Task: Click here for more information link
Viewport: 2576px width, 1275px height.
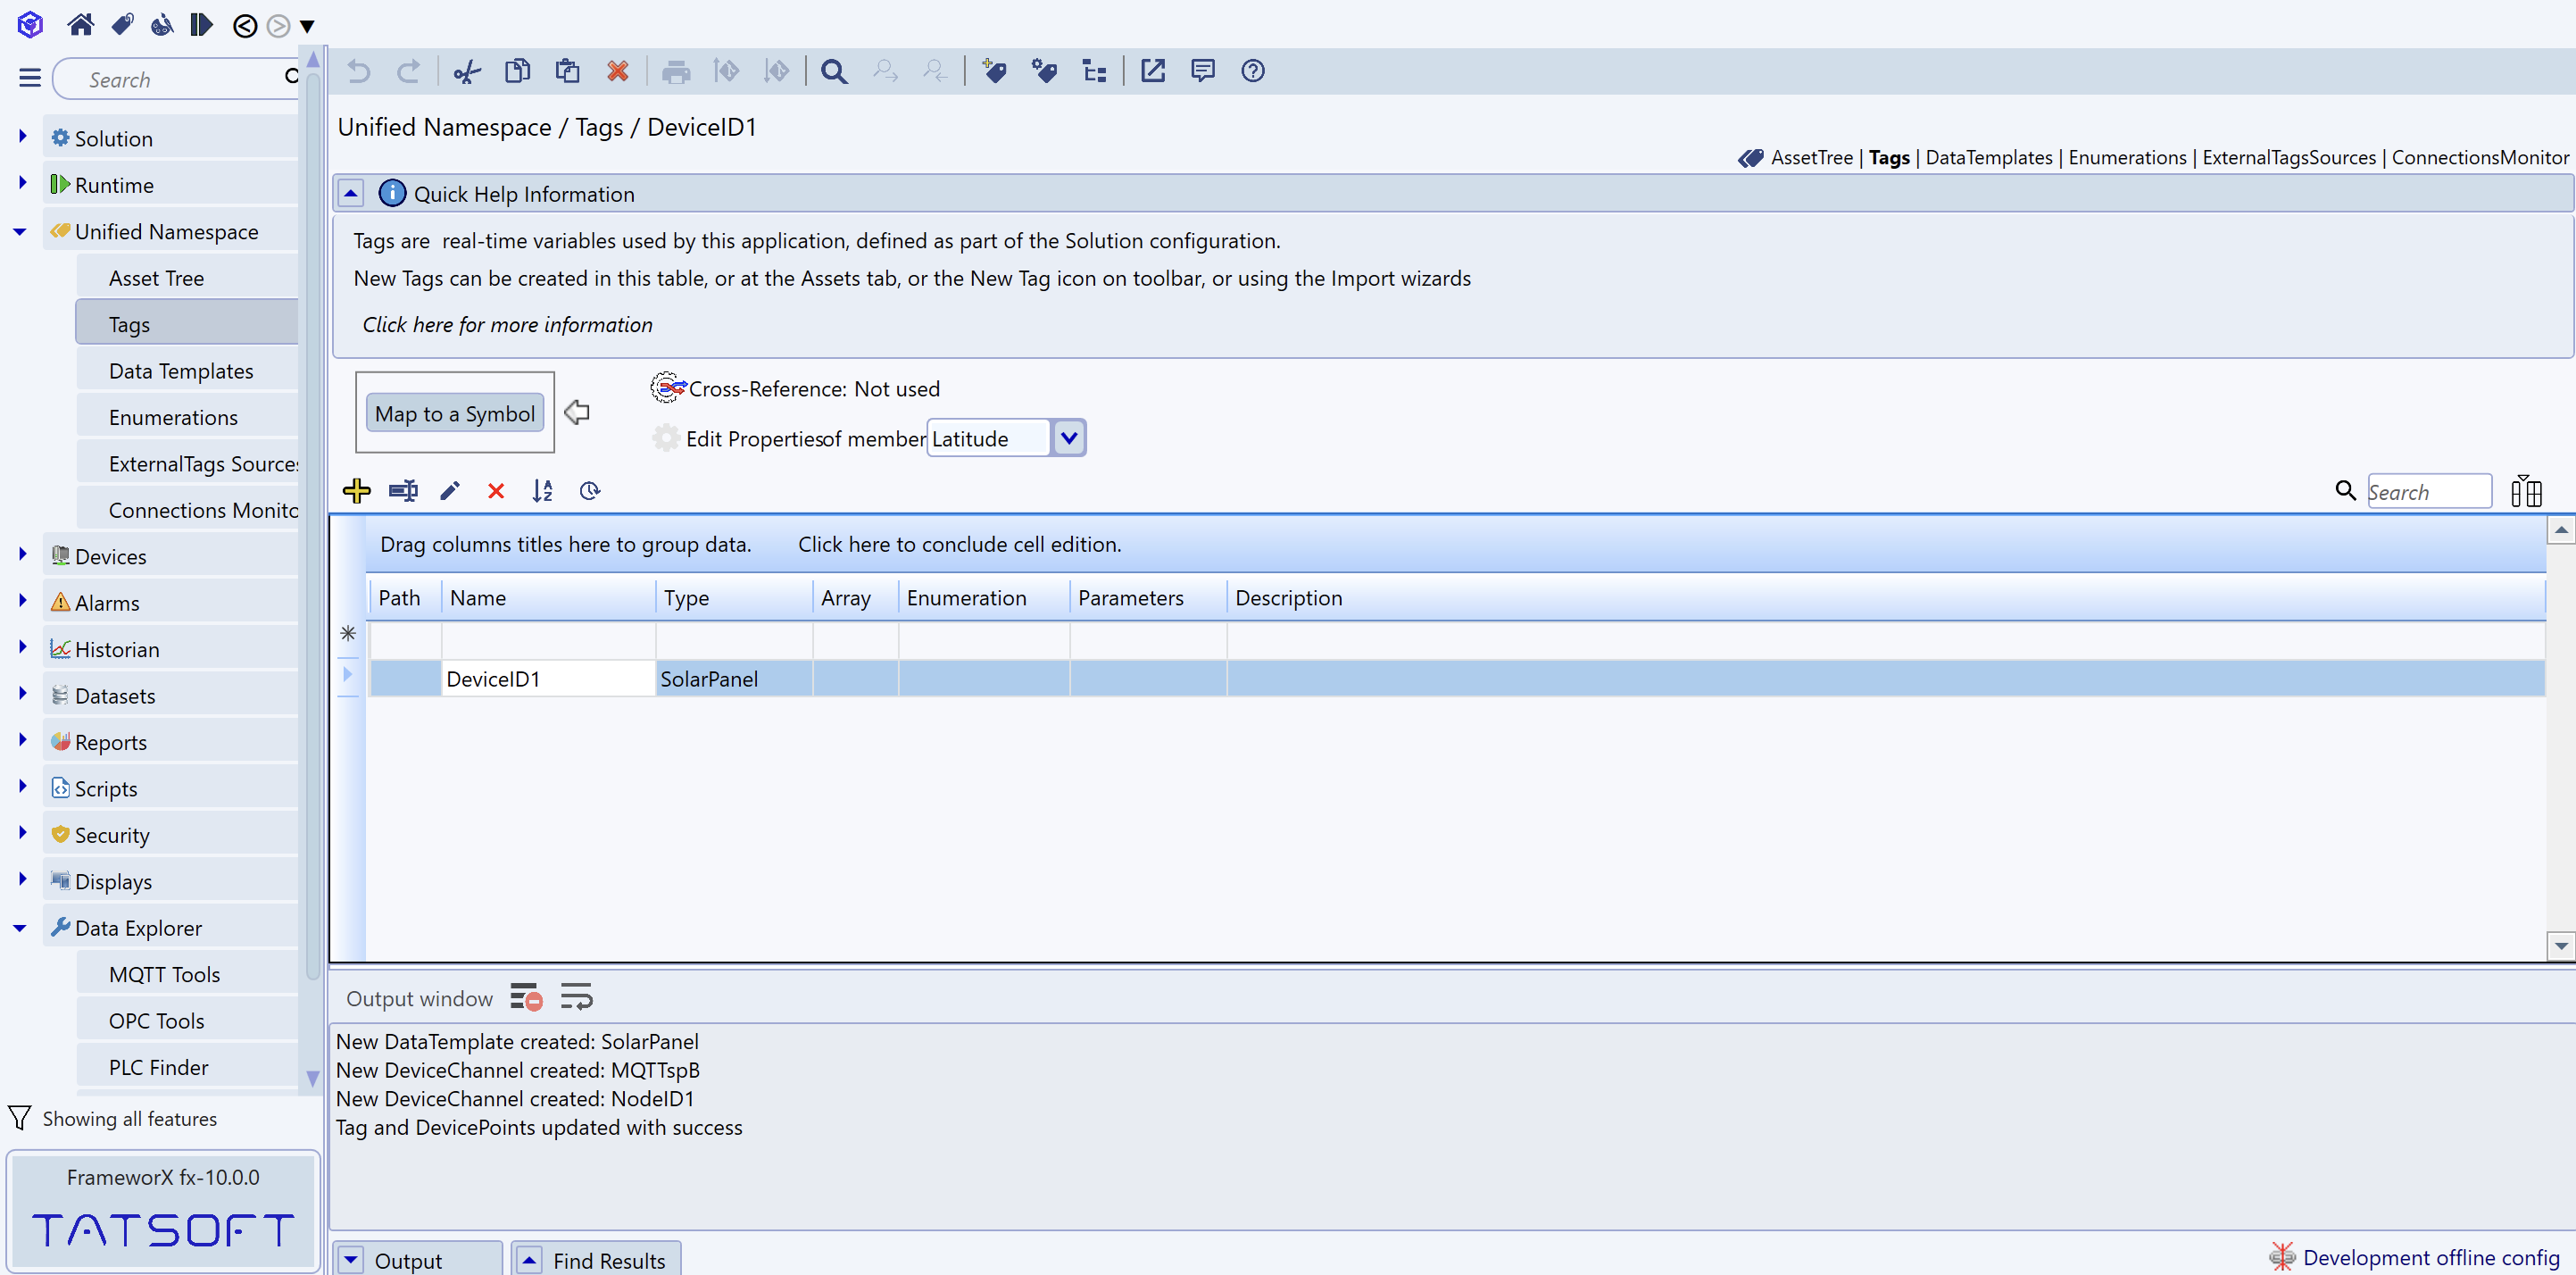Action: 507,324
